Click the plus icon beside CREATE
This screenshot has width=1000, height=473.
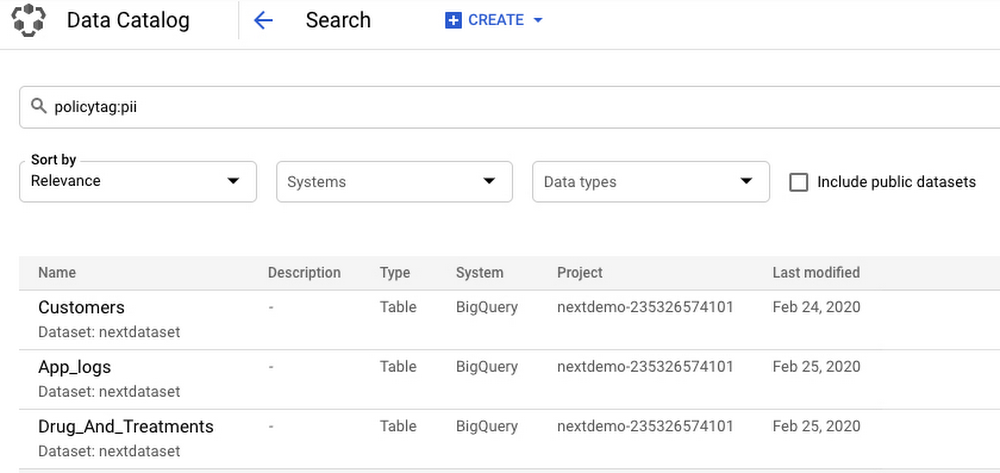453,20
